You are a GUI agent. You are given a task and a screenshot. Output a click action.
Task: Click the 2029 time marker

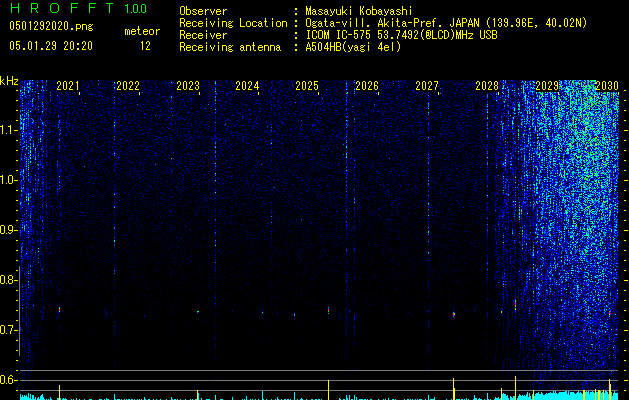(x=547, y=86)
